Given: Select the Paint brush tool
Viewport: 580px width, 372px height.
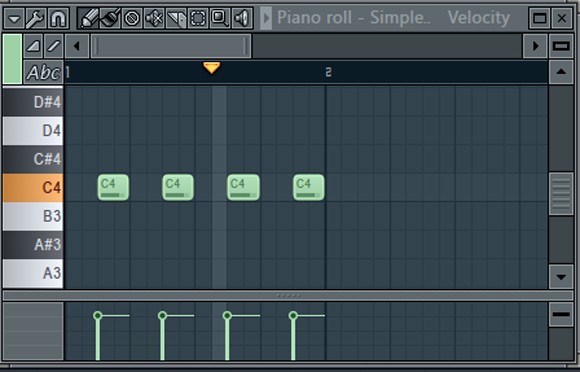Looking at the screenshot, I should pyautogui.click(x=110, y=18).
